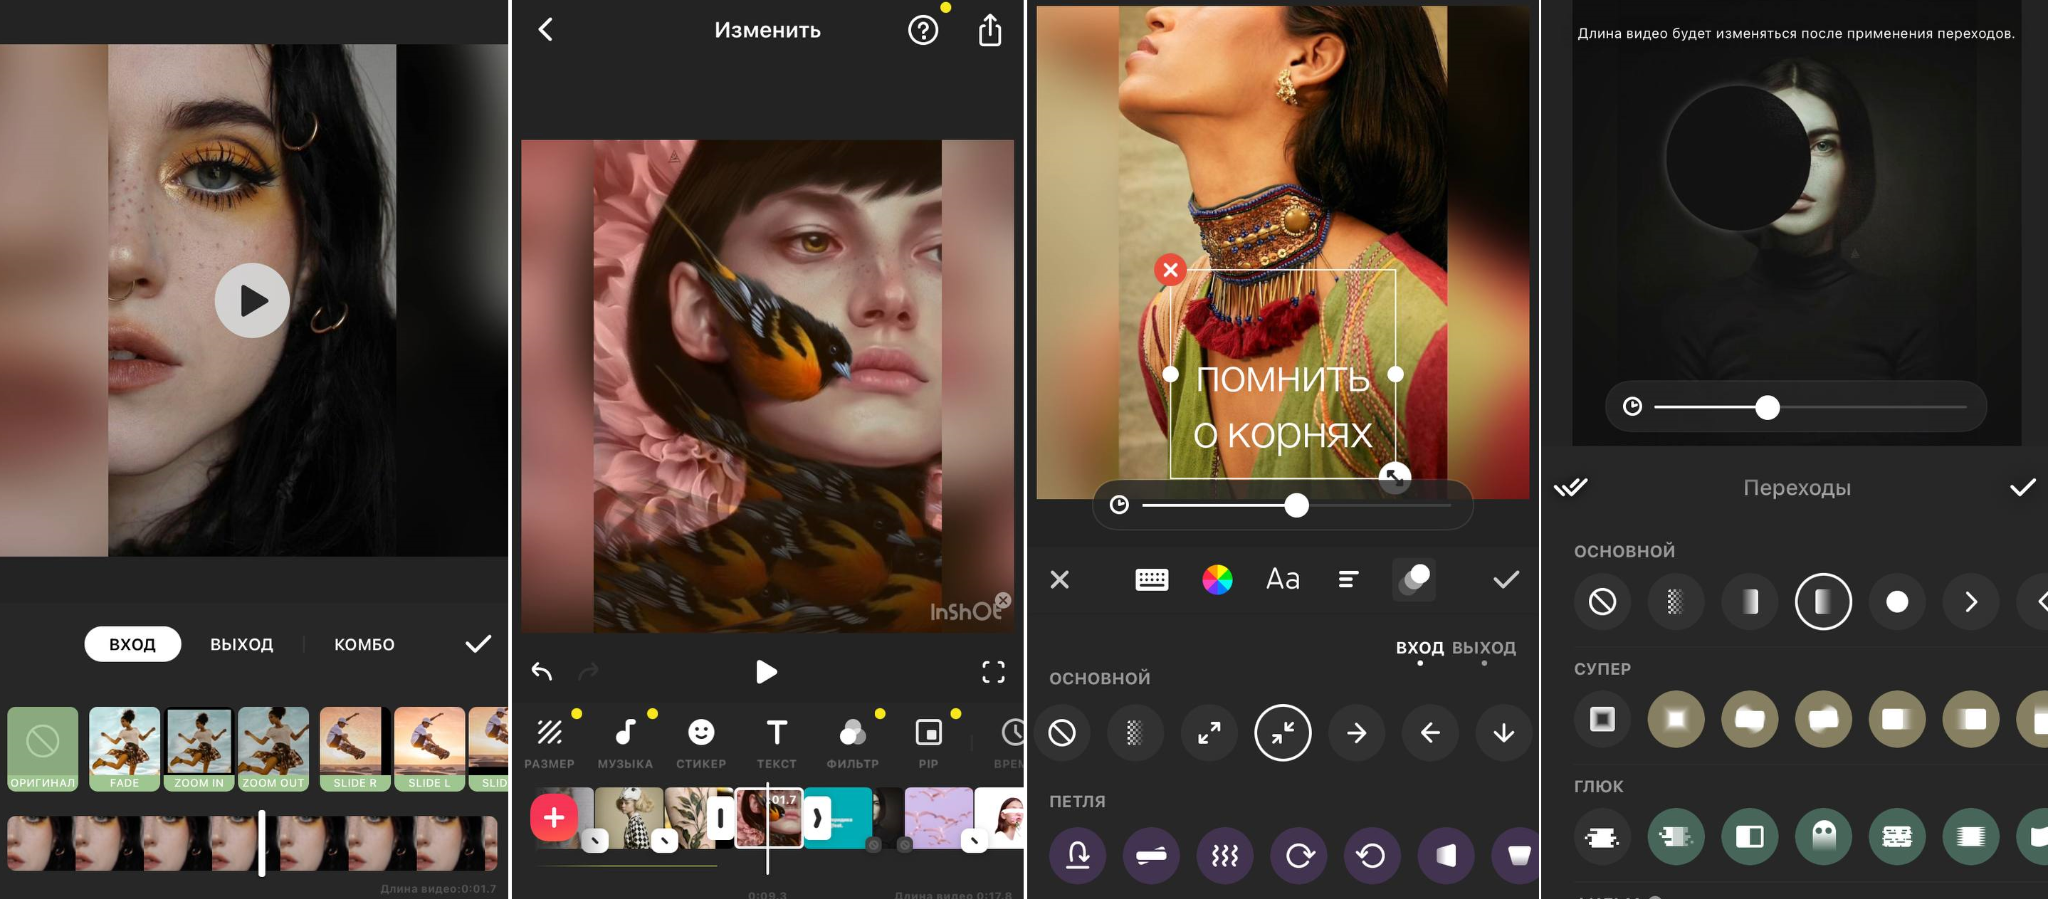This screenshot has width=2048, height=899.
Task: Open the help question mark icon
Action: point(923,30)
